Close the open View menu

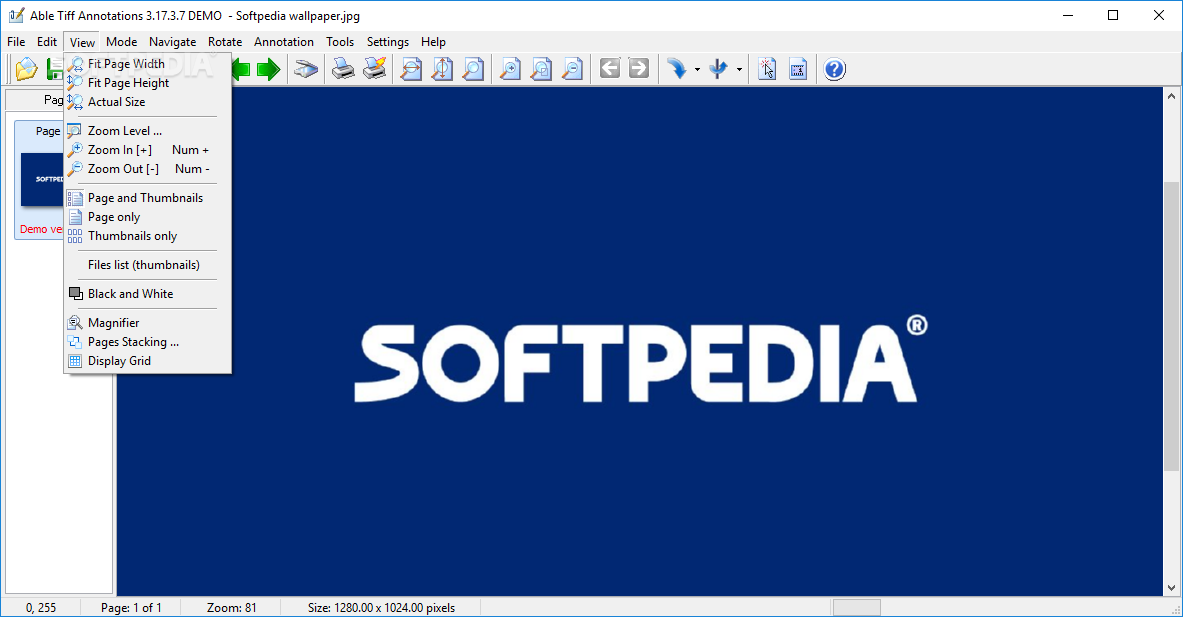click(82, 42)
